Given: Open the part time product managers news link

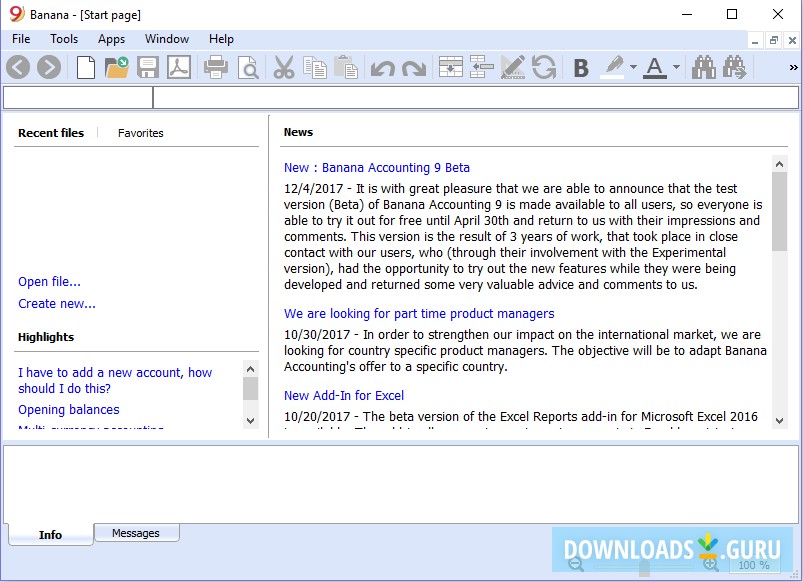Looking at the screenshot, I should [419, 314].
